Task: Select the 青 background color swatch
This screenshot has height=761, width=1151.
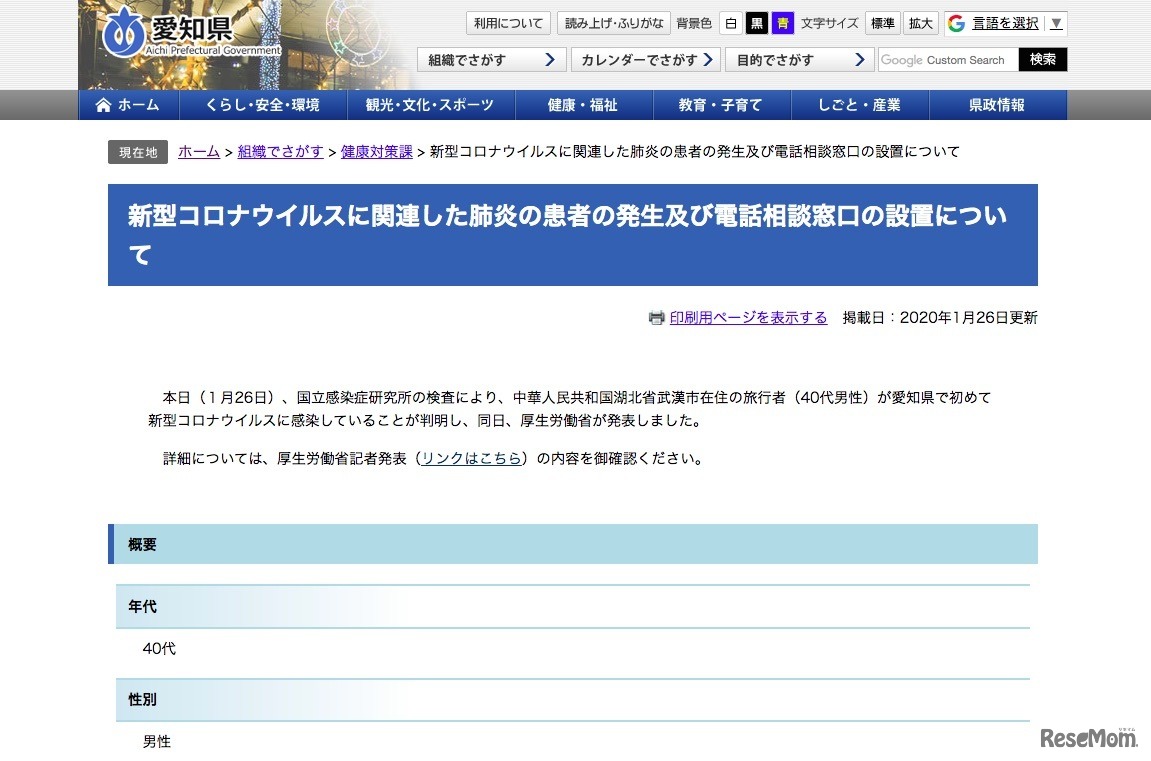Action: 781,22
